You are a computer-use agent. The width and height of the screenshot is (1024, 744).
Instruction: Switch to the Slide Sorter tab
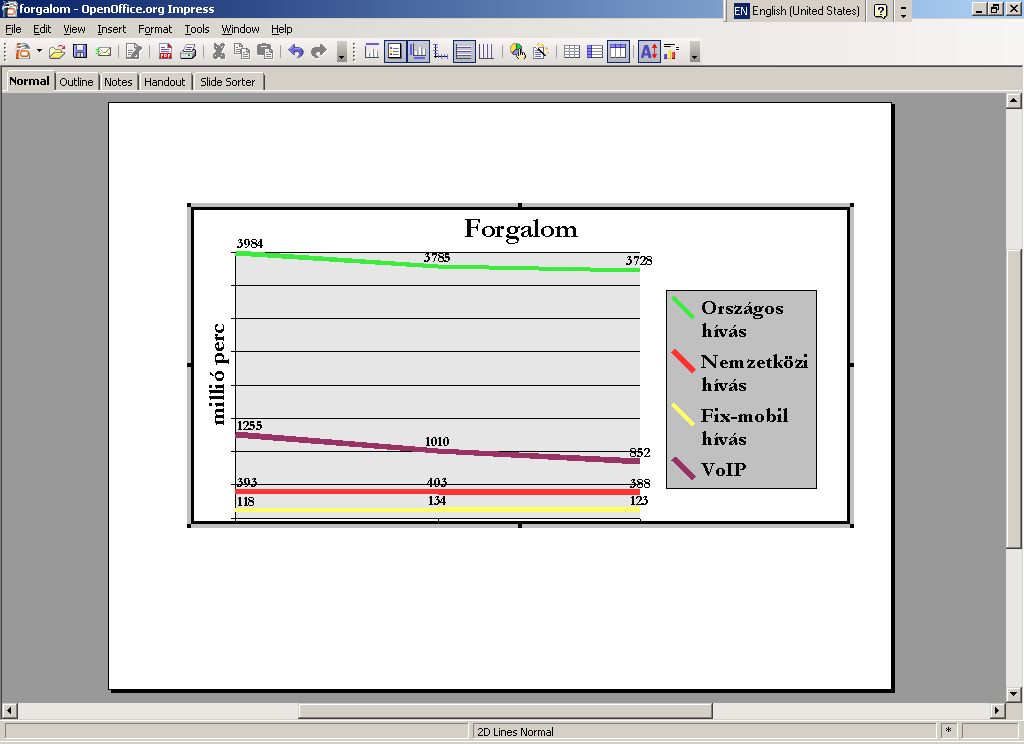coord(227,82)
